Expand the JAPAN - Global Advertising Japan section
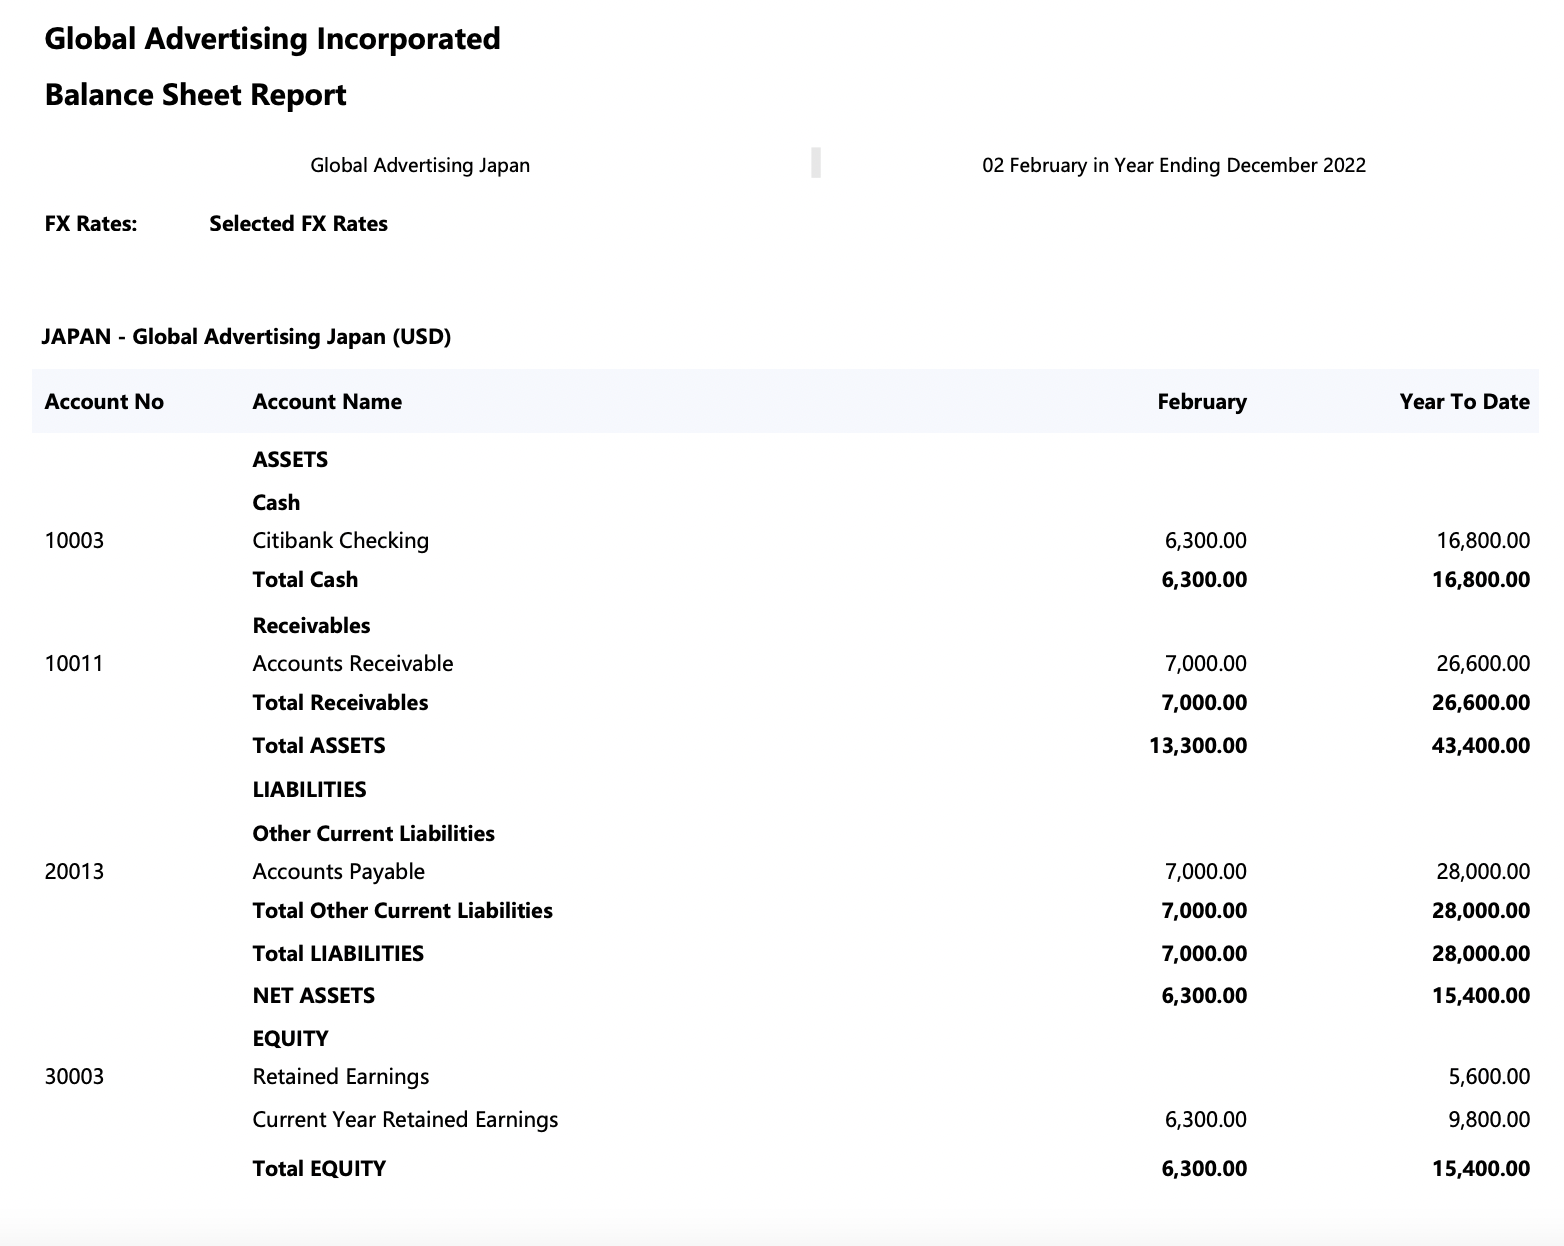The image size is (1564, 1246). [246, 336]
